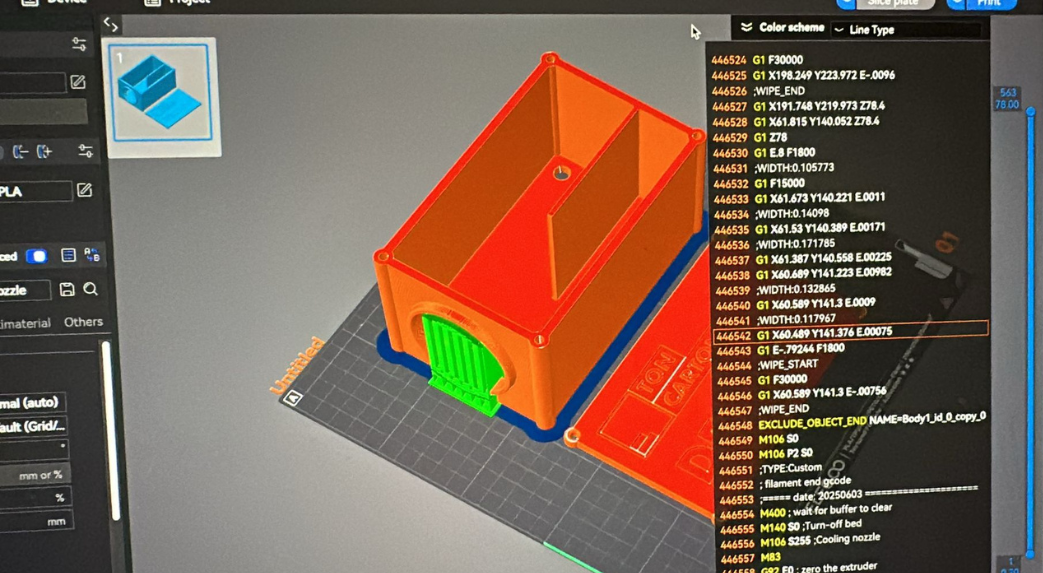The image size is (1043, 573).
Task: Select g-code line 446524 G1 F30000
Action: coord(758,60)
